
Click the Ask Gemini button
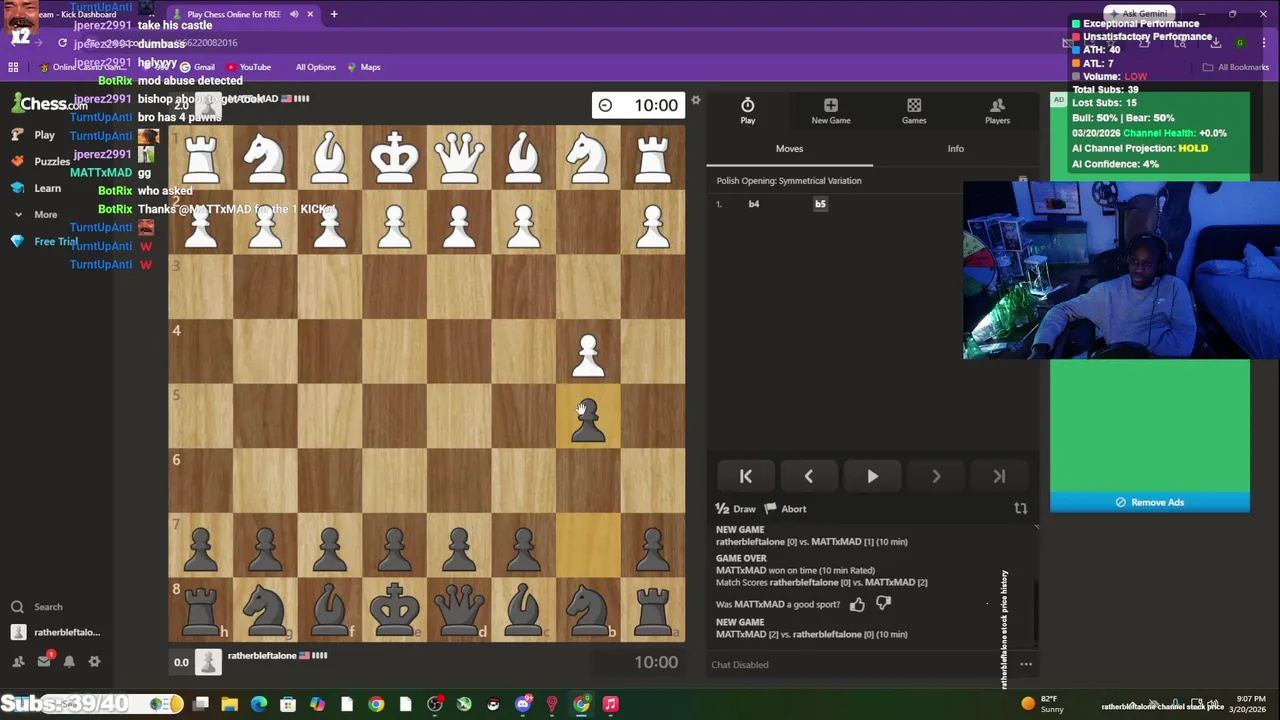(x=1138, y=14)
